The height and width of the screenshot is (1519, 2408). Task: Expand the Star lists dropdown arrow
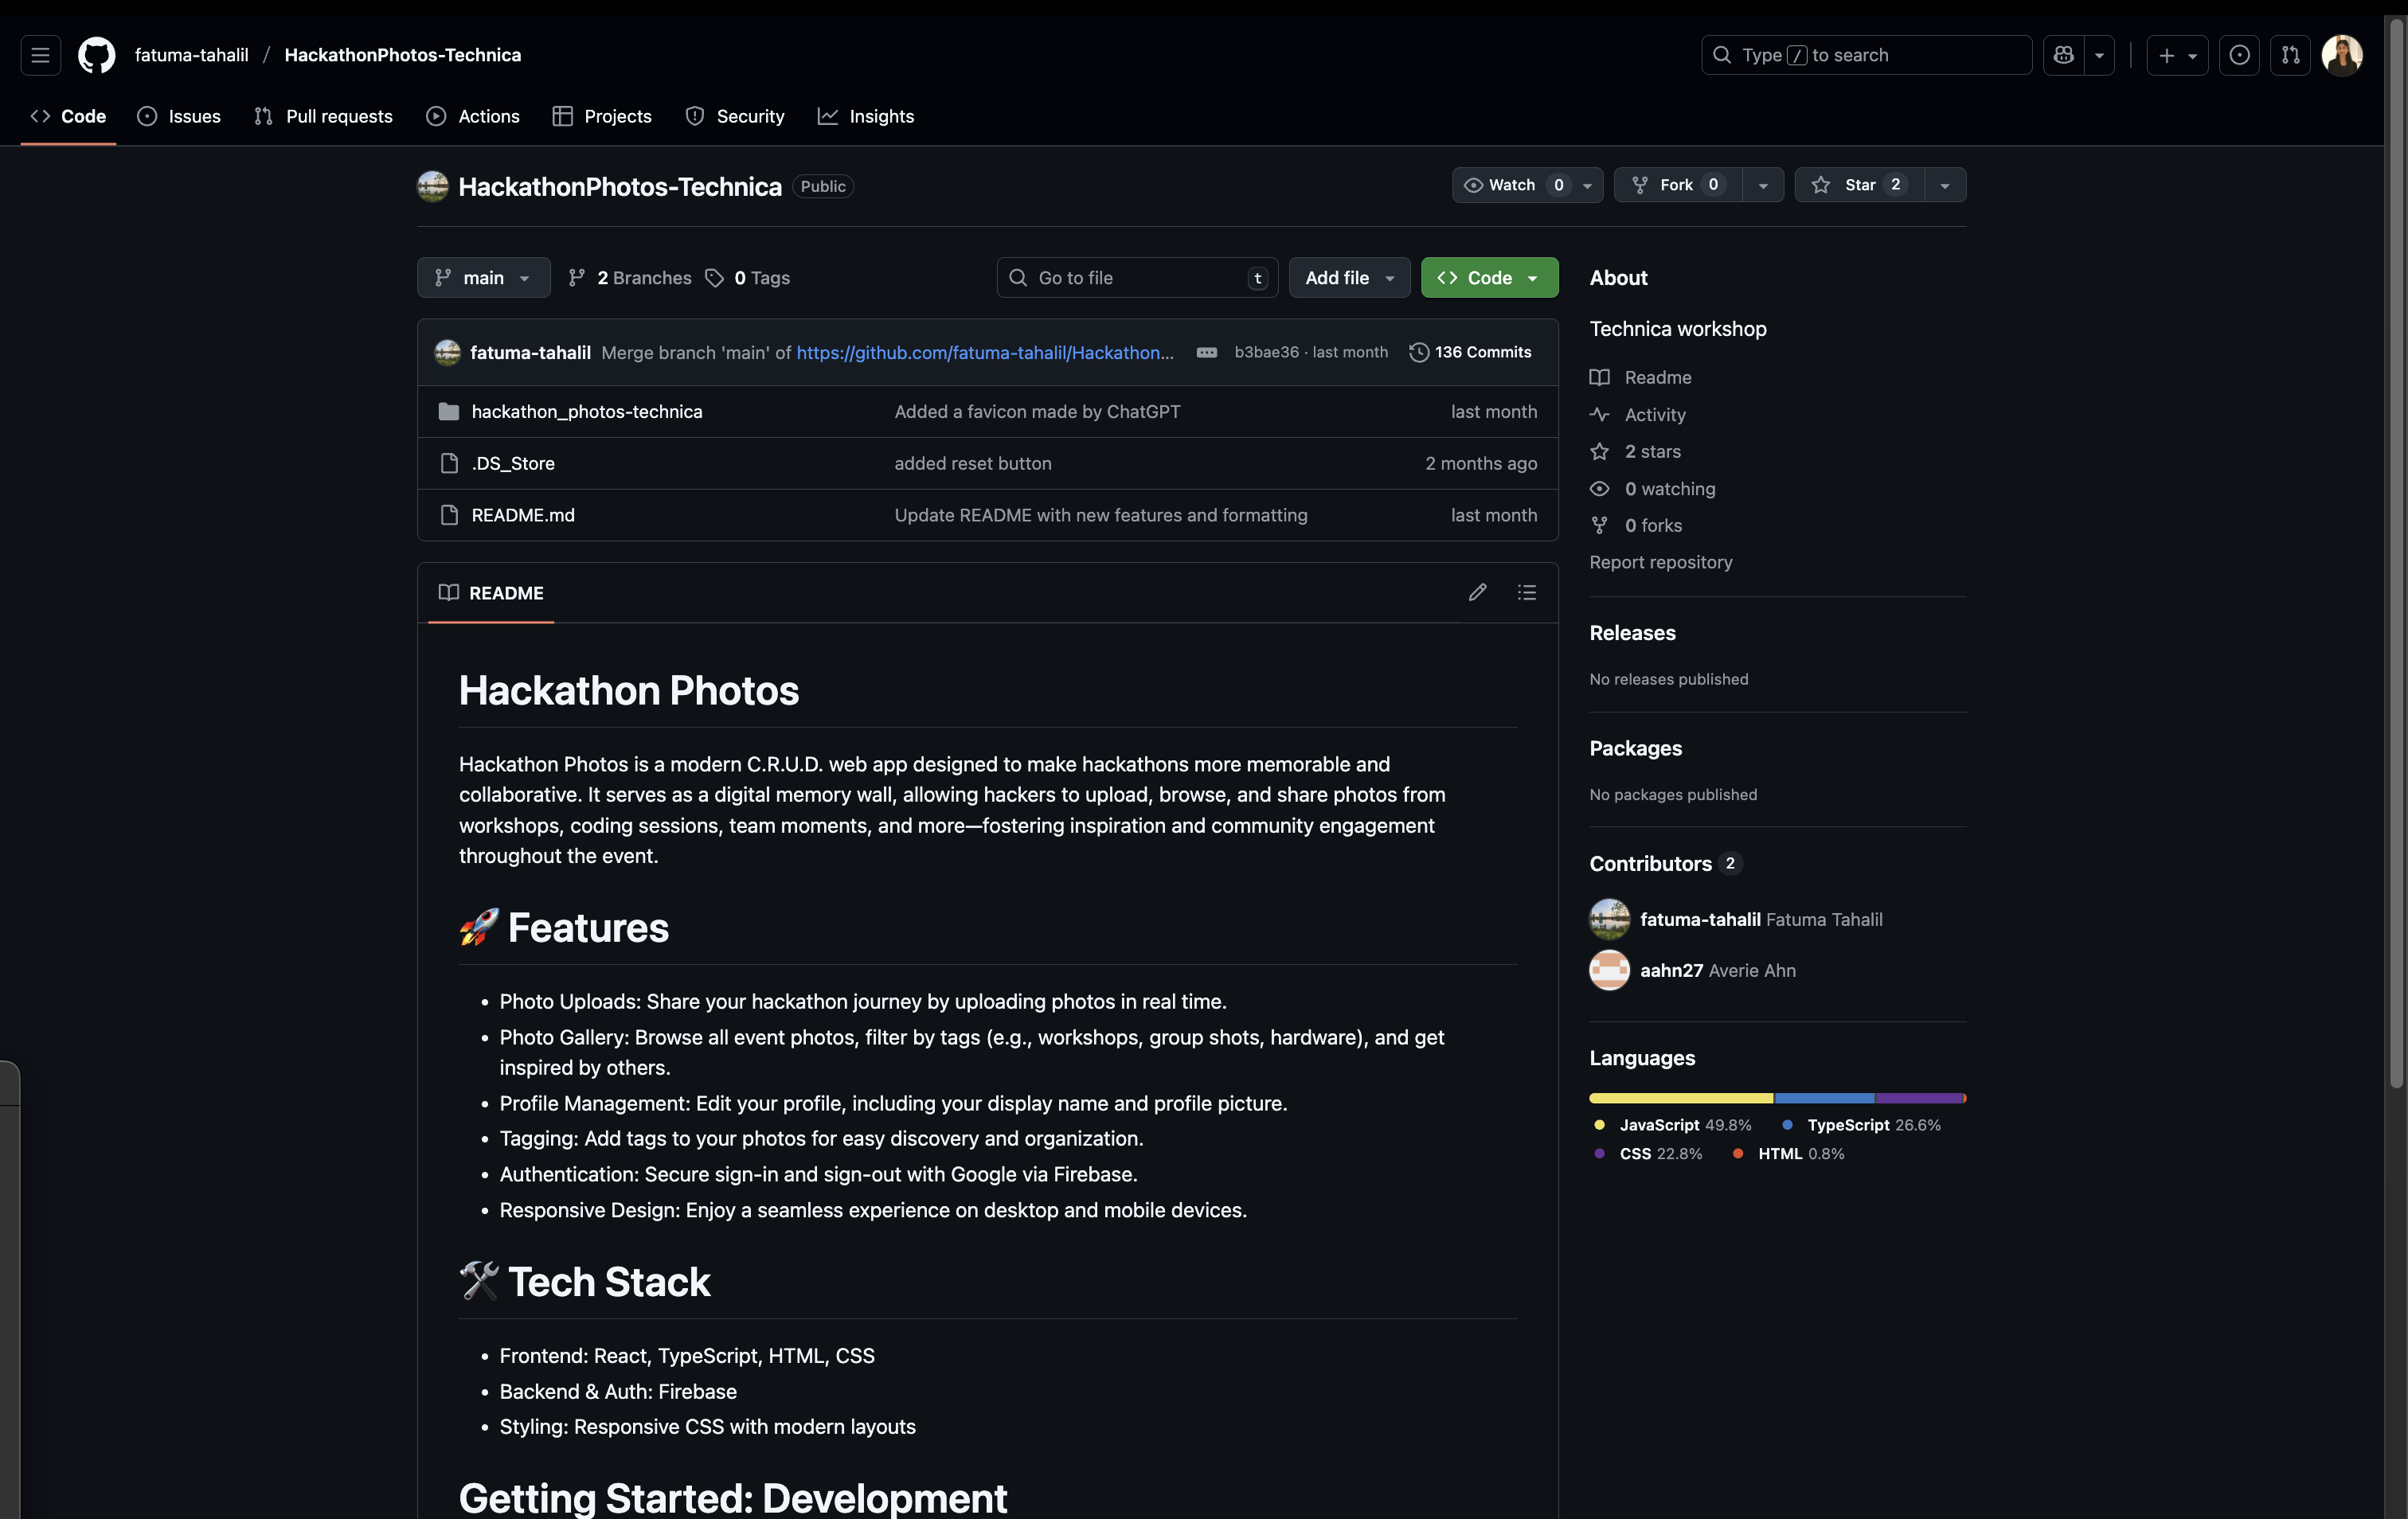[1945, 186]
